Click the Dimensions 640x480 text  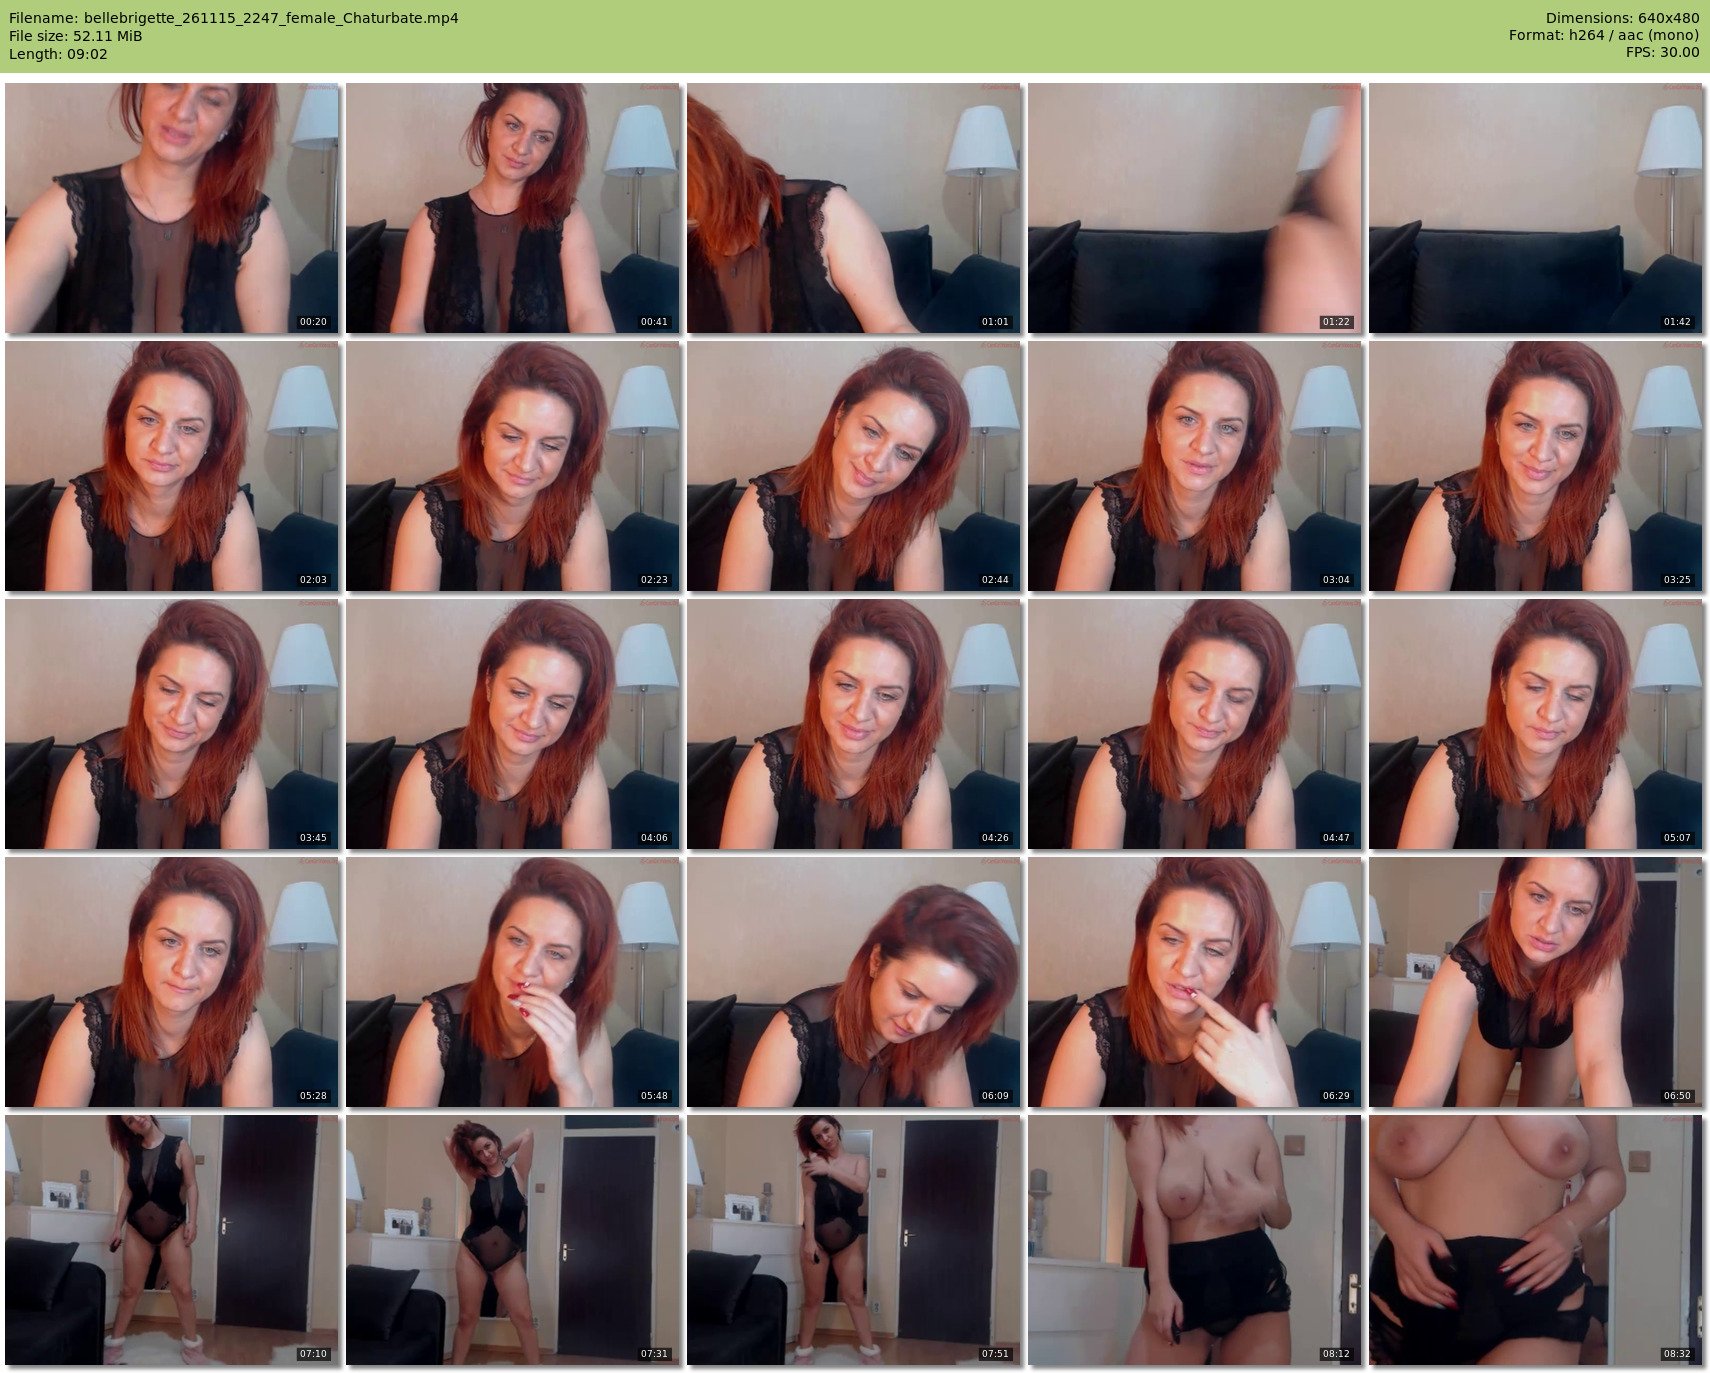1622,18
